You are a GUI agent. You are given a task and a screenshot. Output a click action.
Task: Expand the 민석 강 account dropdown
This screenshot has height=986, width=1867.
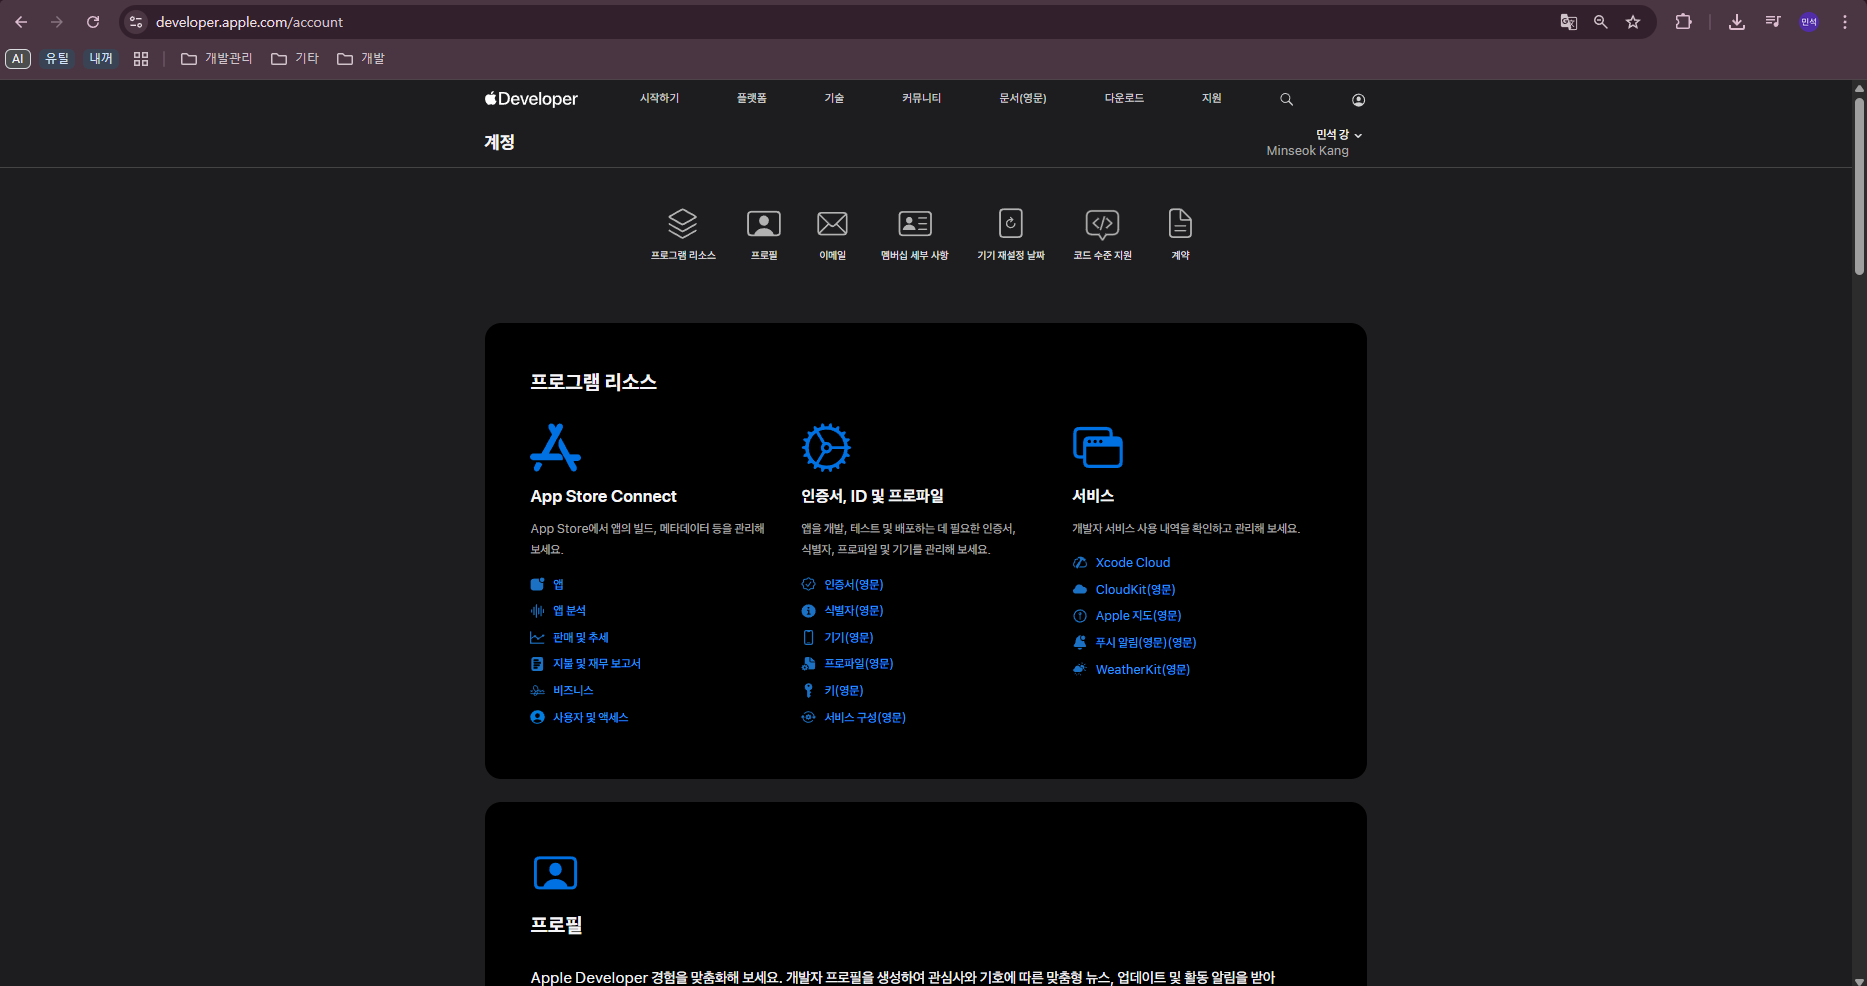tap(1338, 135)
